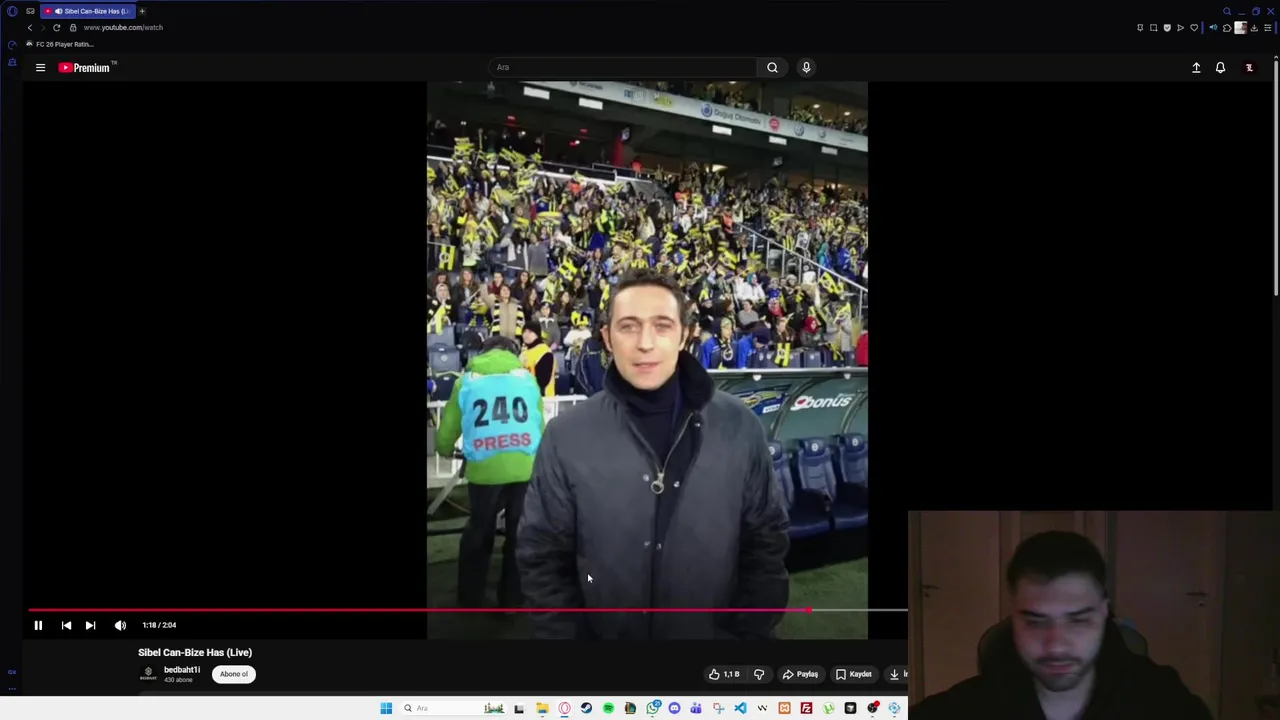Like the video (1,1 B)
Image resolution: width=1280 pixels, height=720 pixels.
(x=725, y=674)
